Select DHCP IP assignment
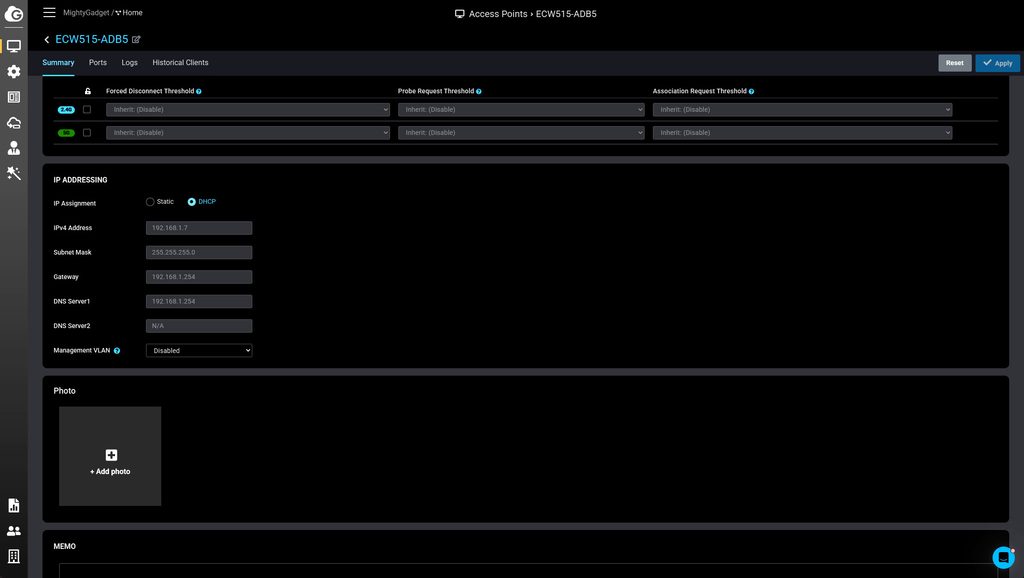 point(191,202)
